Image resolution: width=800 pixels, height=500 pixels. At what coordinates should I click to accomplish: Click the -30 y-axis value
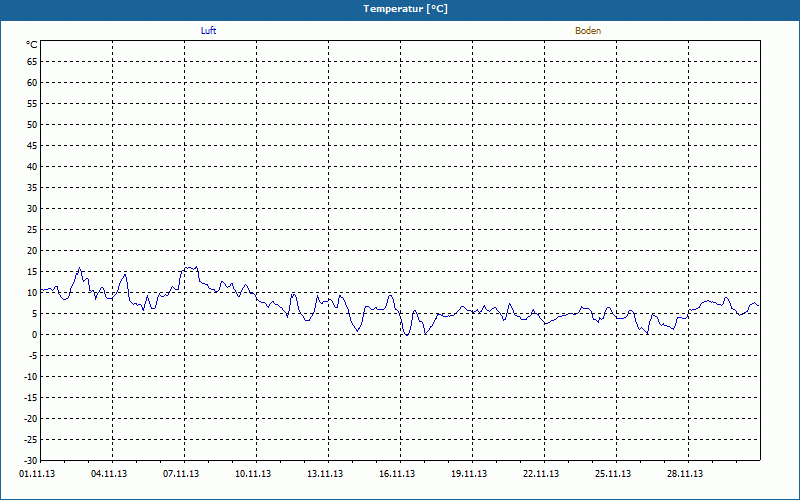pos(31,460)
